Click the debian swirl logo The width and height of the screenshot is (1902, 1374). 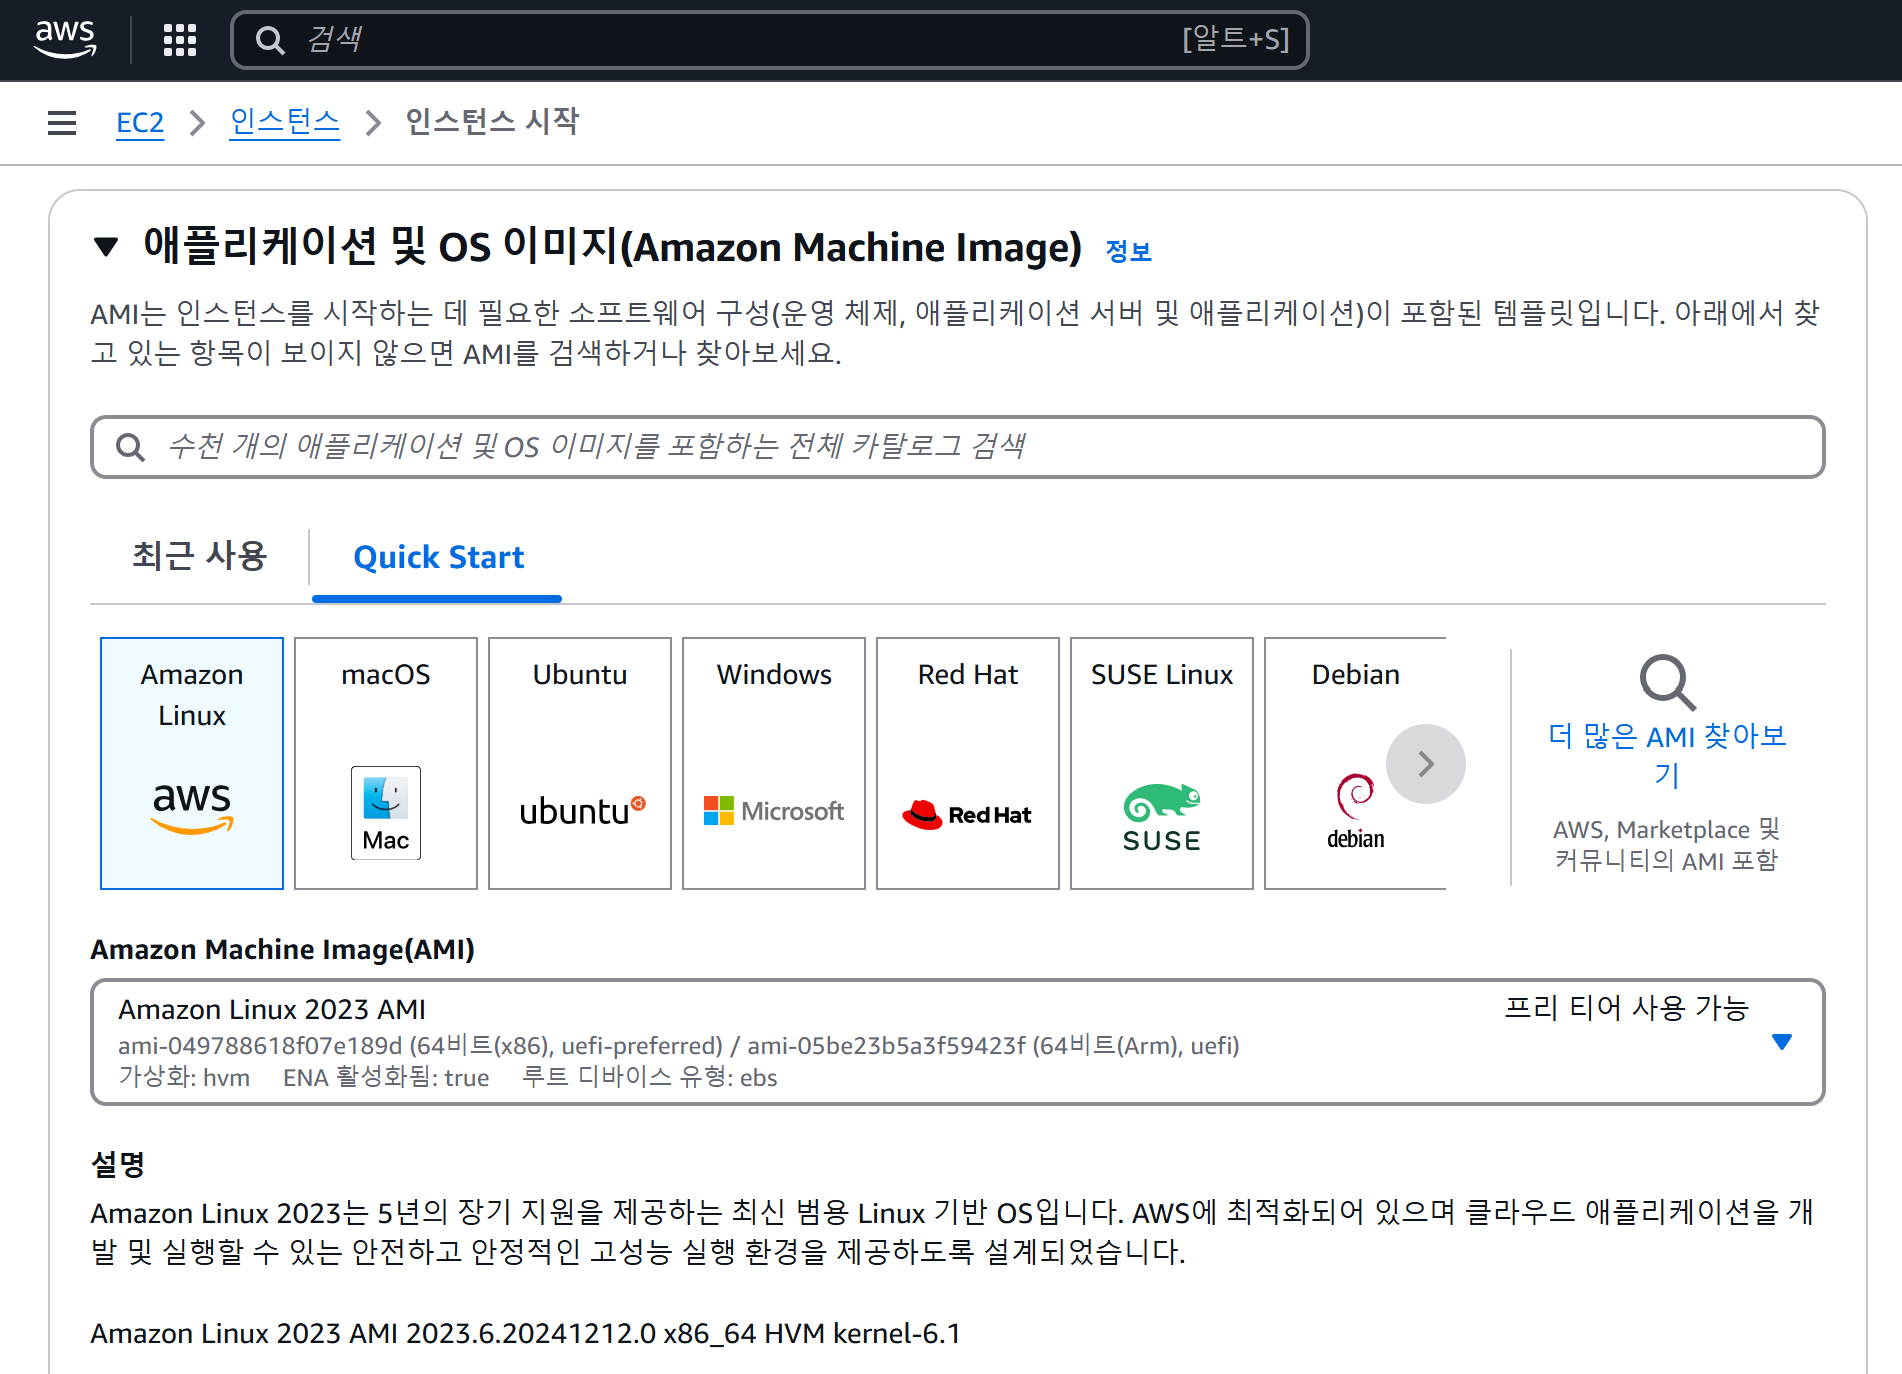pyautogui.click(x=1356, y=812)
